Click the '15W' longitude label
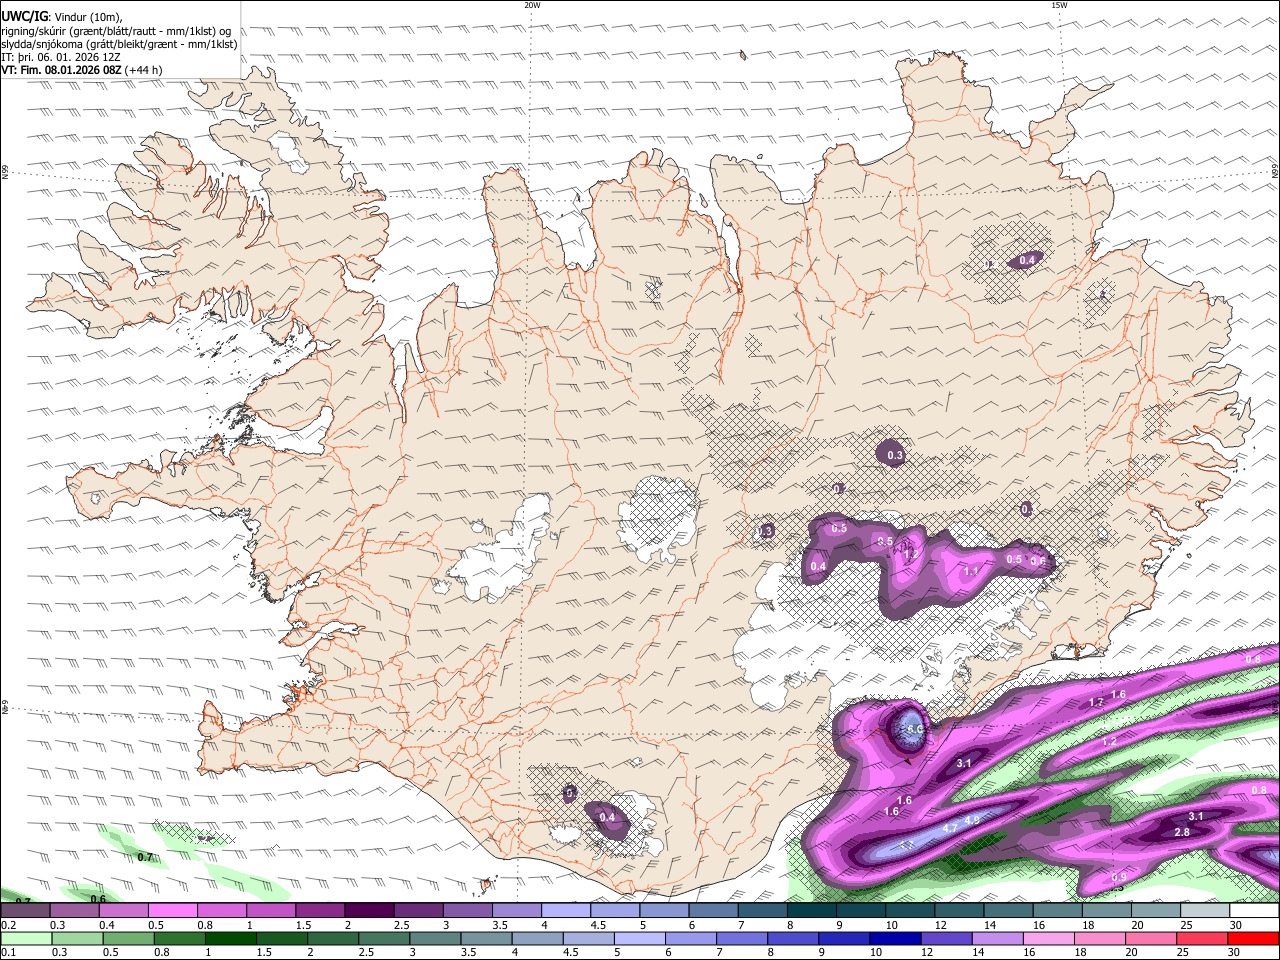1280x960 pixels. (x=1059, y=5)
